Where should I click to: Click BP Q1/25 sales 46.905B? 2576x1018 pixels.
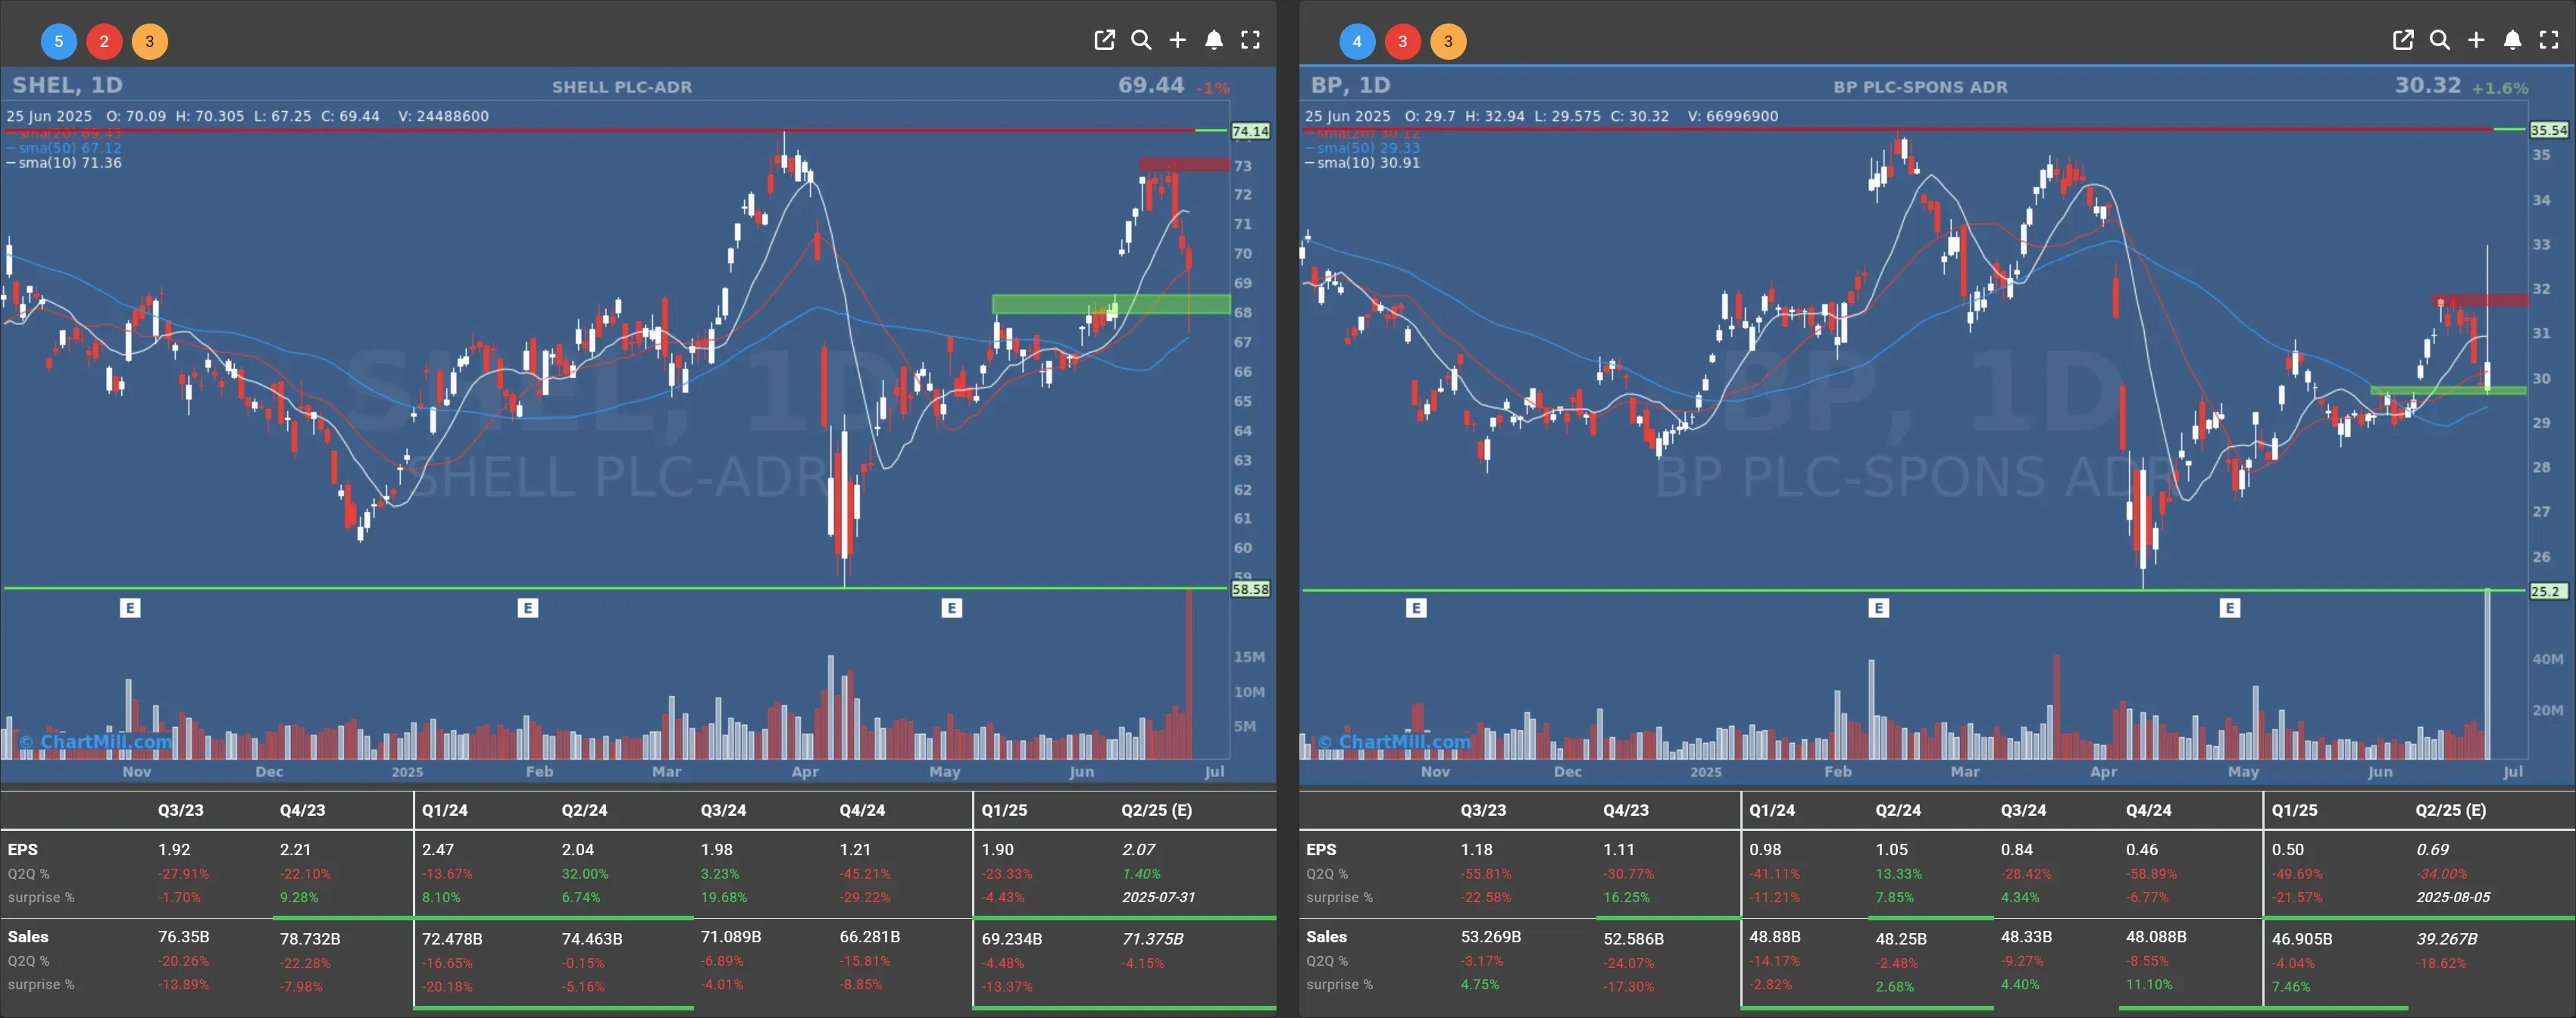point(2302,939)
